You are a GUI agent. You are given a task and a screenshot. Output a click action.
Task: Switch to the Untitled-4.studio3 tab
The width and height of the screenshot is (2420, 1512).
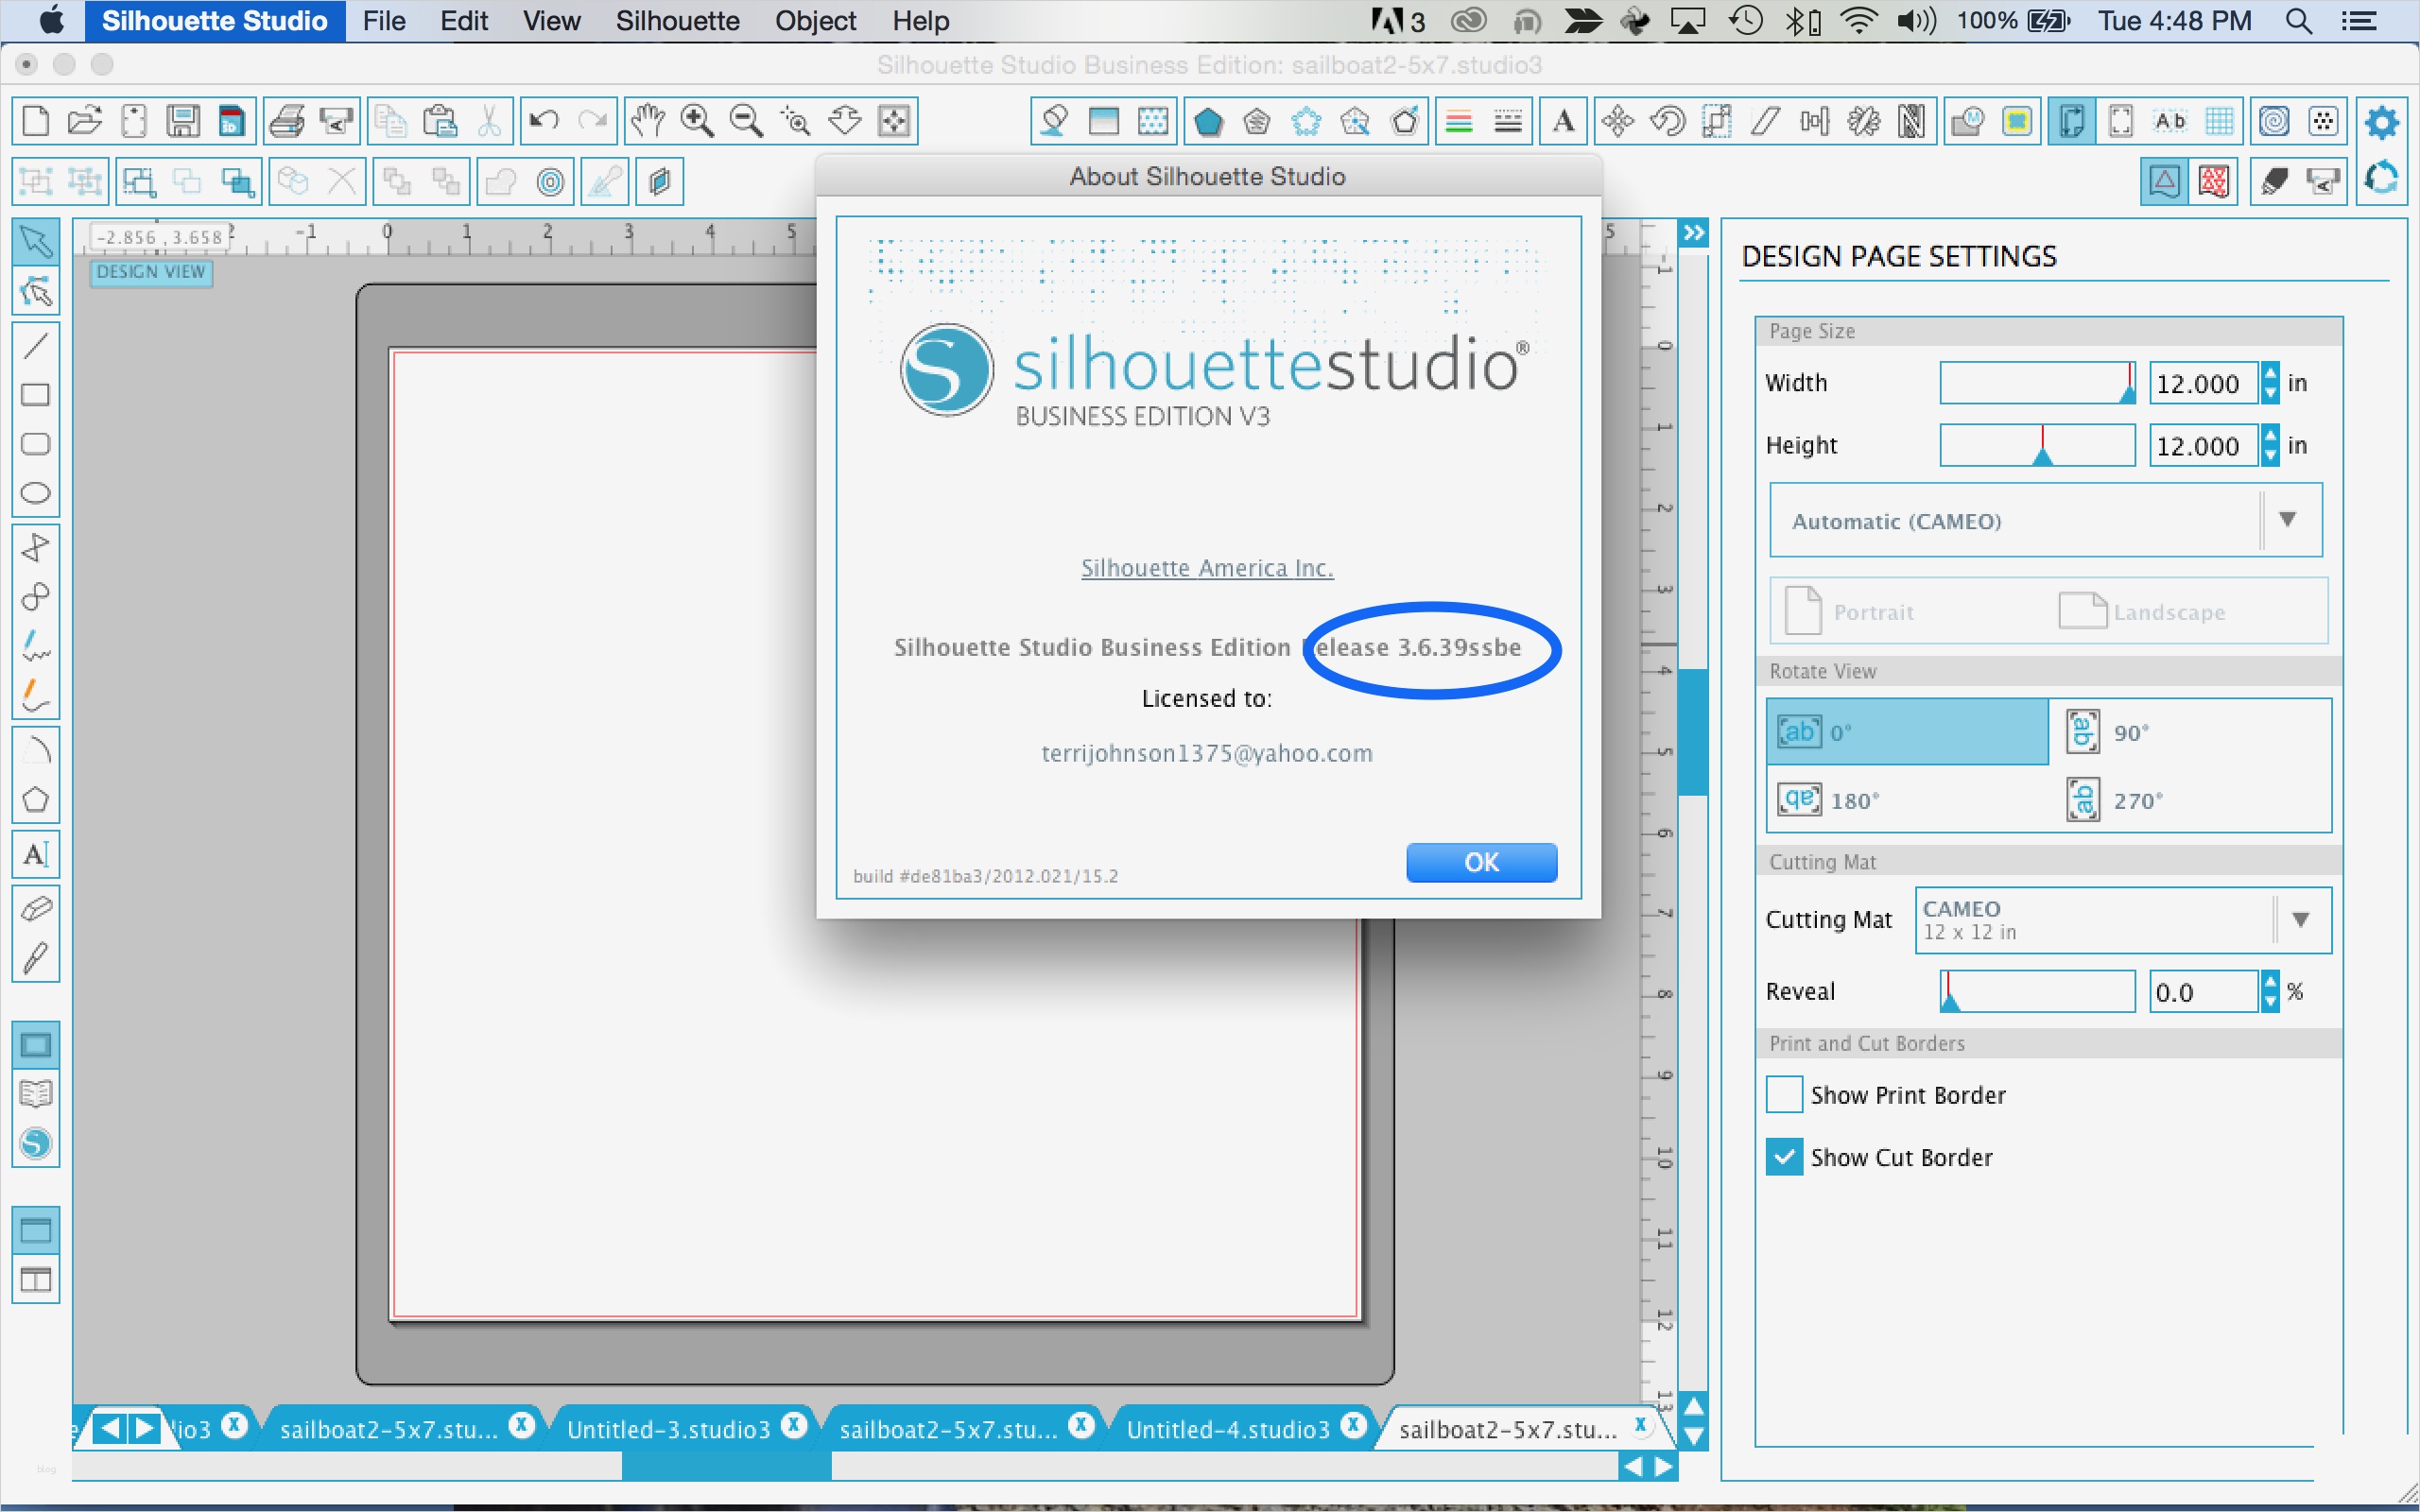(x=1227, y=1429)
